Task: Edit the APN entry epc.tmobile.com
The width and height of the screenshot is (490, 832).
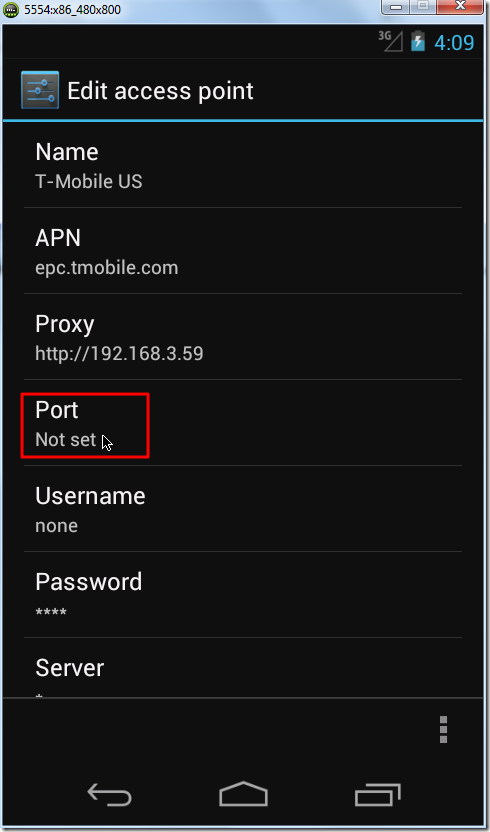Action: click(x=243, y=251)
